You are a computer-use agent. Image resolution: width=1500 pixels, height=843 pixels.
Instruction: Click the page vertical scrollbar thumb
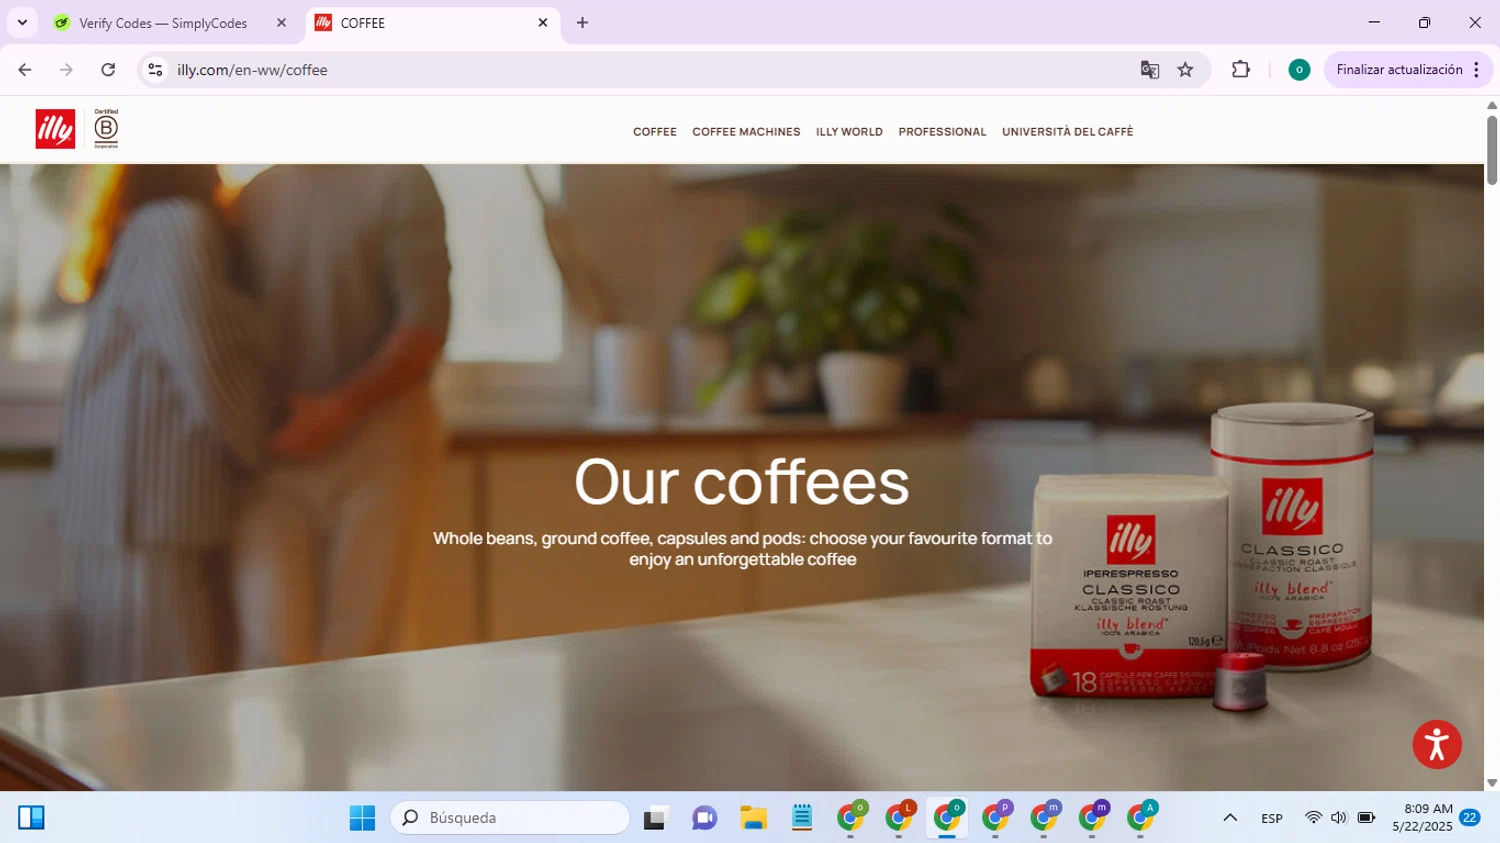pyautogui.click(x=1492, y=150)
